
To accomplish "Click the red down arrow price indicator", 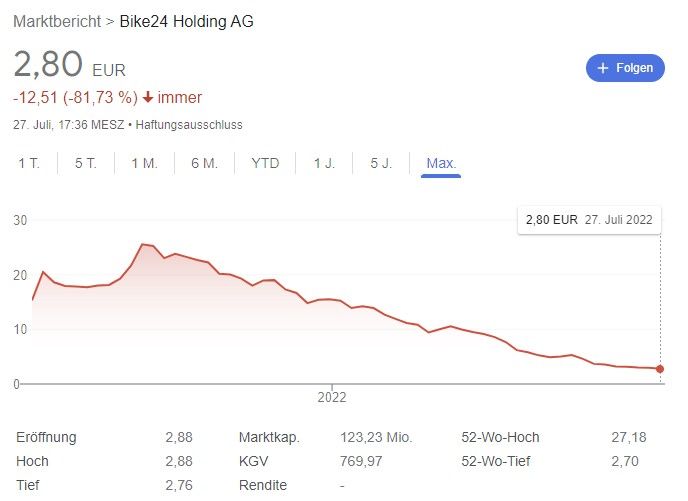I will point(148,97).
